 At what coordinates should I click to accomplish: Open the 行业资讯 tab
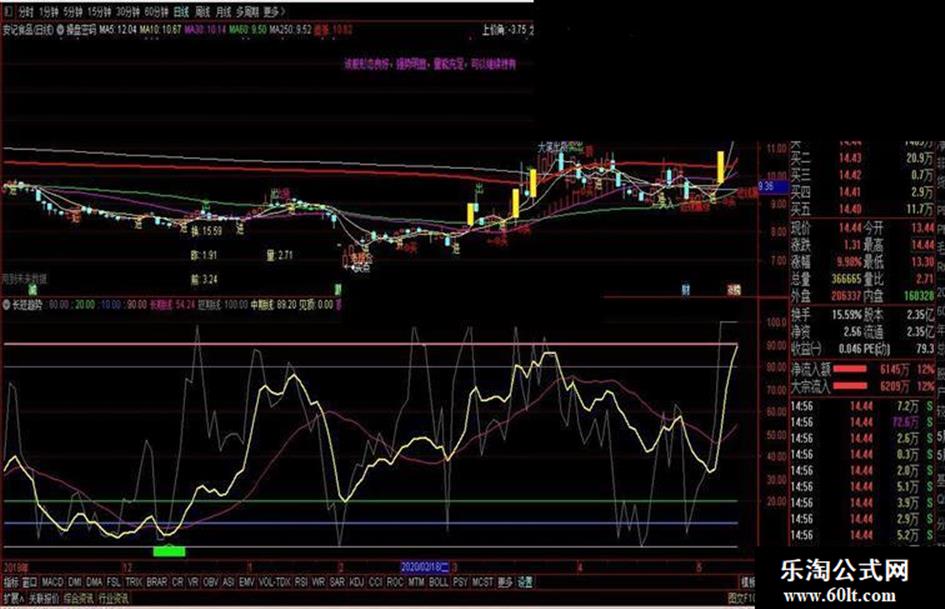(x=113, y=598)
